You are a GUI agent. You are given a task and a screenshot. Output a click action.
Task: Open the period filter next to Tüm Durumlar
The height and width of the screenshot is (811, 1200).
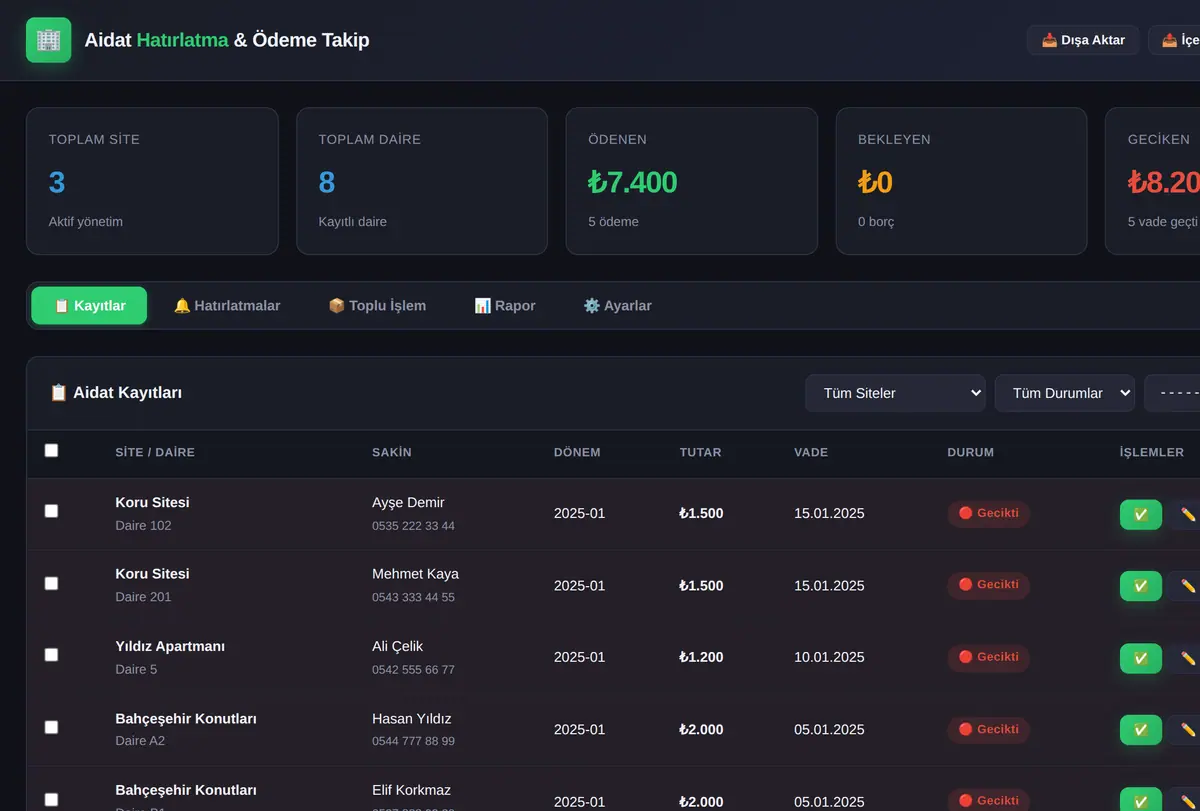[1172, 393]
